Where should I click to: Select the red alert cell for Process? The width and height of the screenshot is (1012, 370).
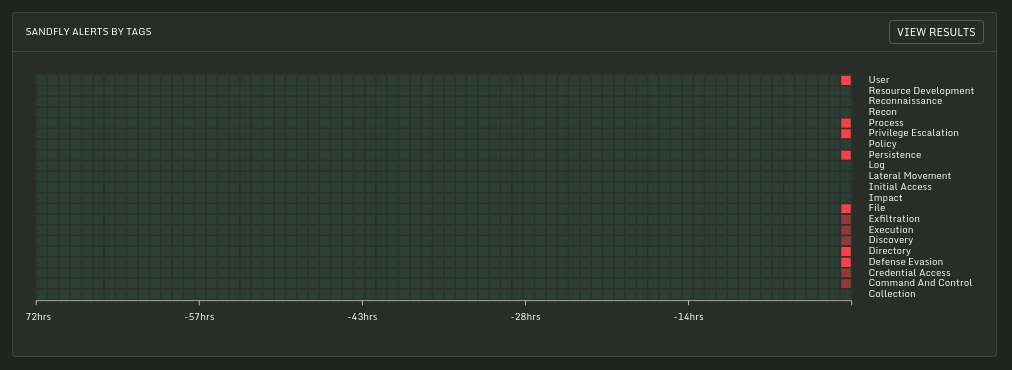846,123
